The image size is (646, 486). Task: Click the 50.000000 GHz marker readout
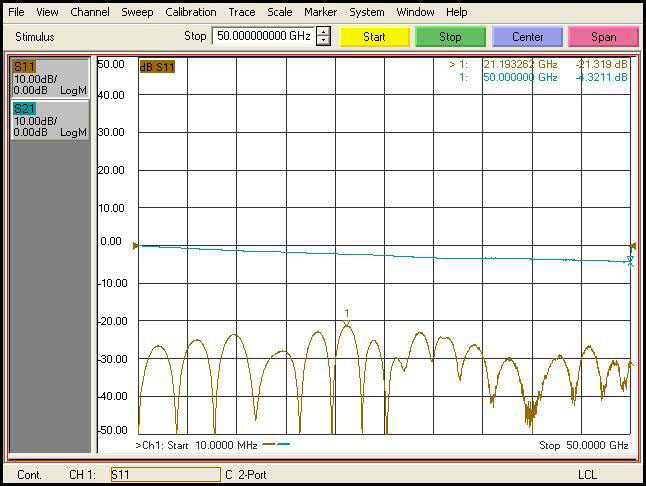[x=520, y=77]
